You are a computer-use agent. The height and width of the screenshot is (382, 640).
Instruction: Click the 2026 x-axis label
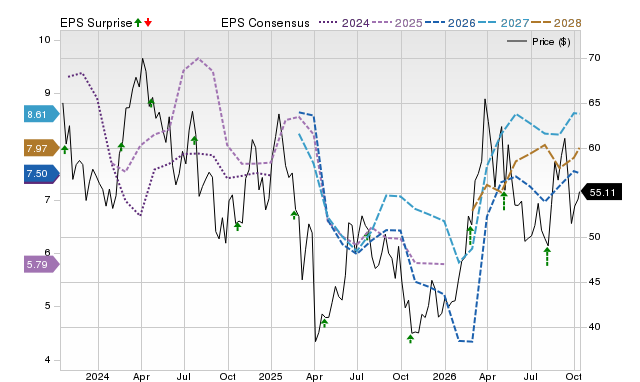point(444,376)
